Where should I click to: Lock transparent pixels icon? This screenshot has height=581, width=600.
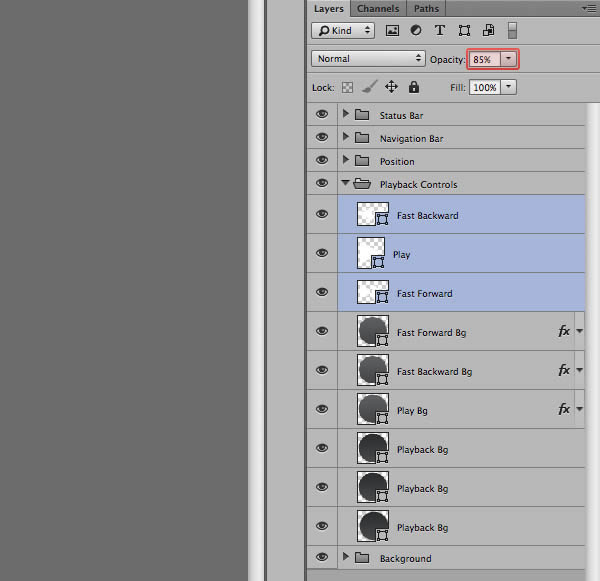click(x=347, y=87)
